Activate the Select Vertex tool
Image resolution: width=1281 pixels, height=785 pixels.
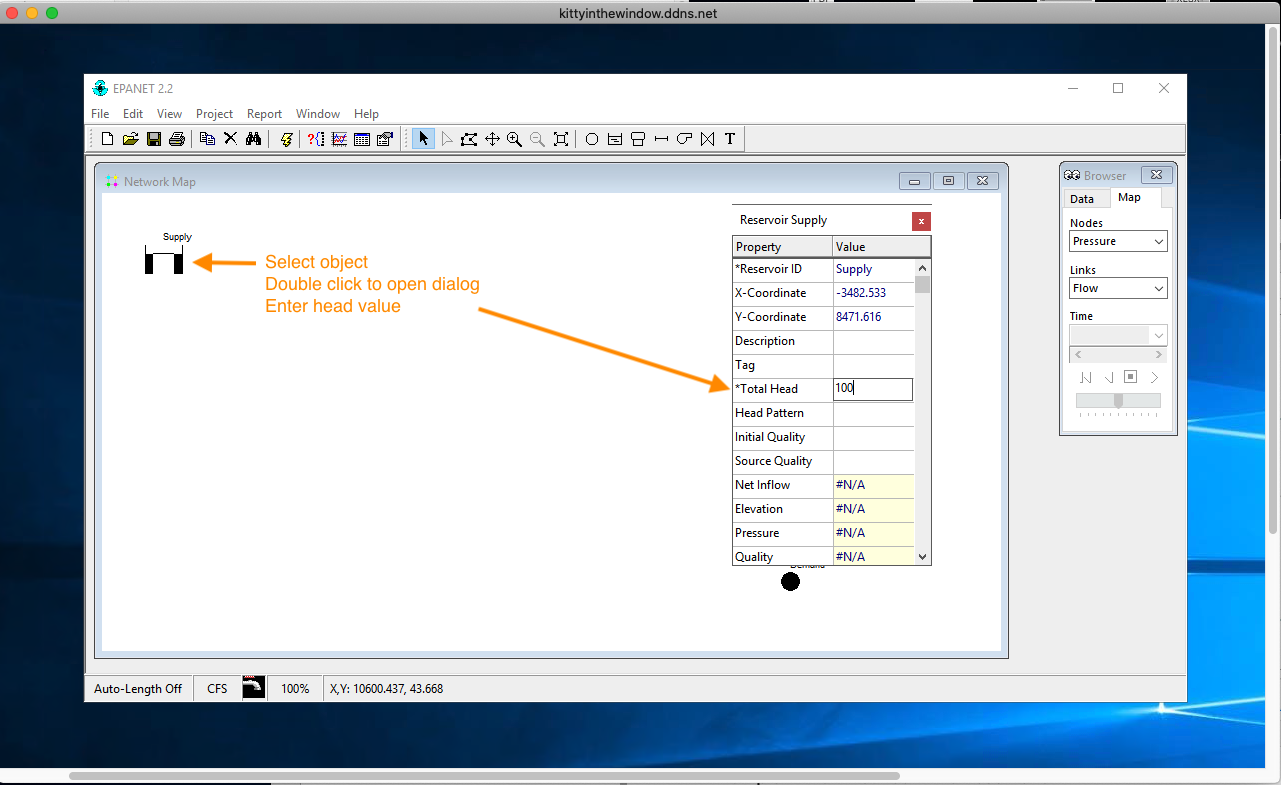pos(446,139)
